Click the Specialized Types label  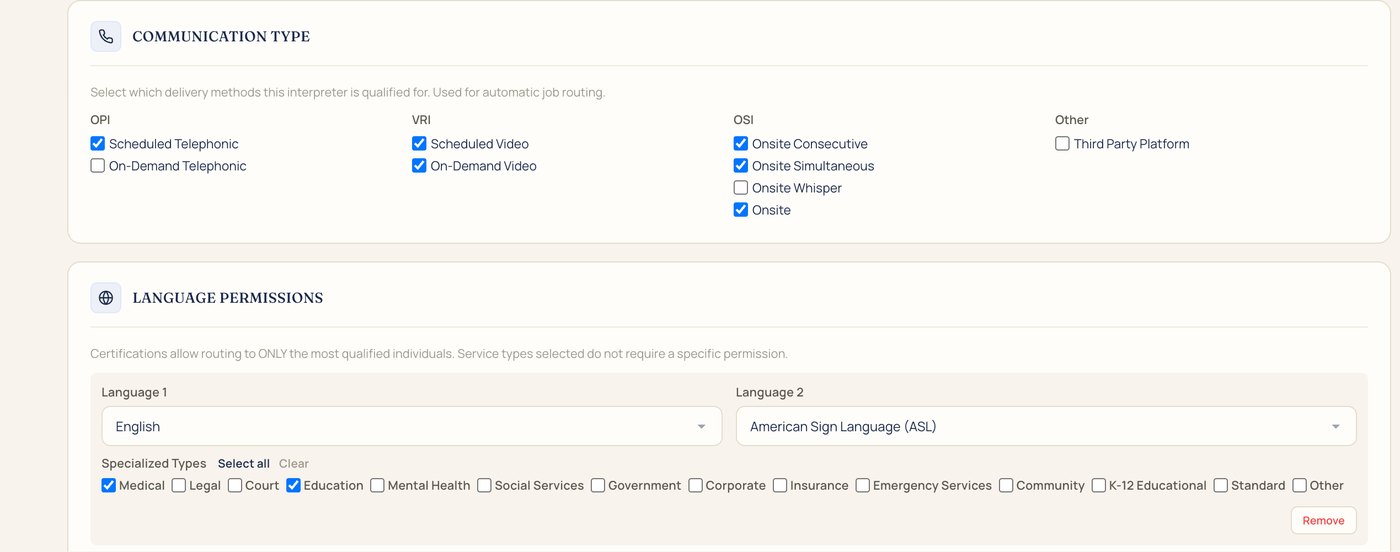154,464
